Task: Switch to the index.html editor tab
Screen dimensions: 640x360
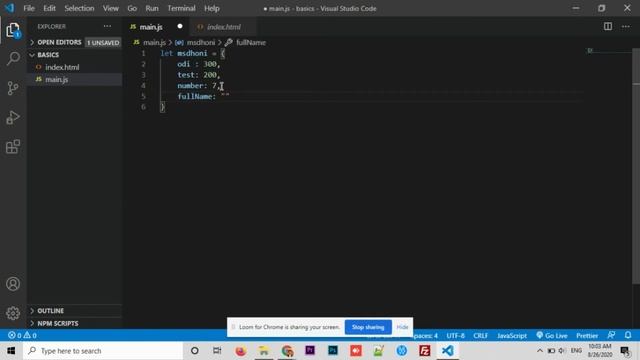Action: coord(224,27)
